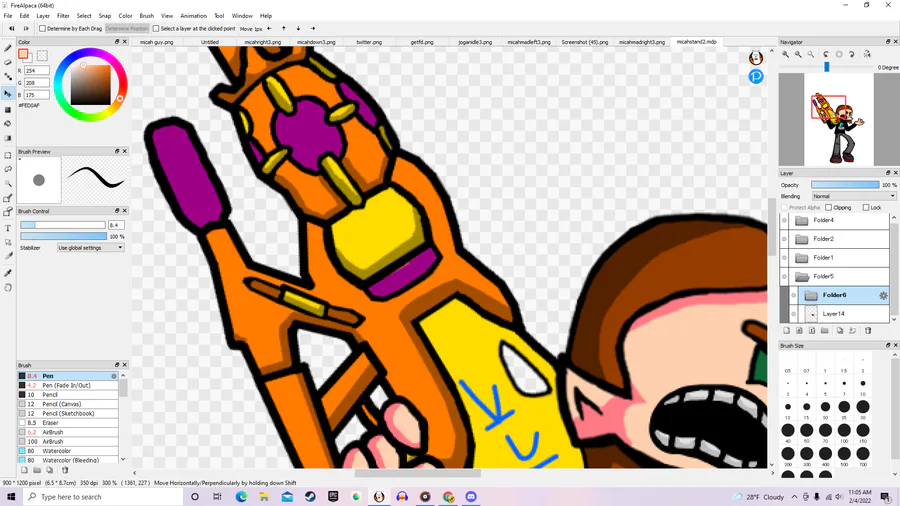Select the rectangular Select tool
The width and height of the screenshot is (900, 506).
8,155
